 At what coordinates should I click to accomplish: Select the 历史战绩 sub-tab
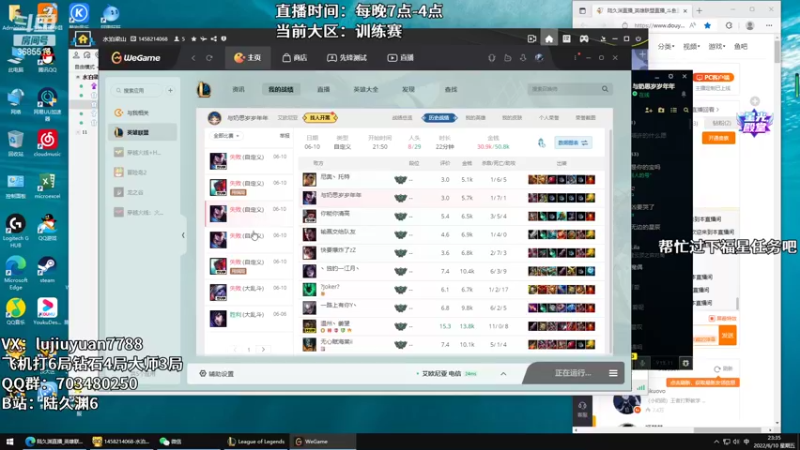click(x=439, y=118)
